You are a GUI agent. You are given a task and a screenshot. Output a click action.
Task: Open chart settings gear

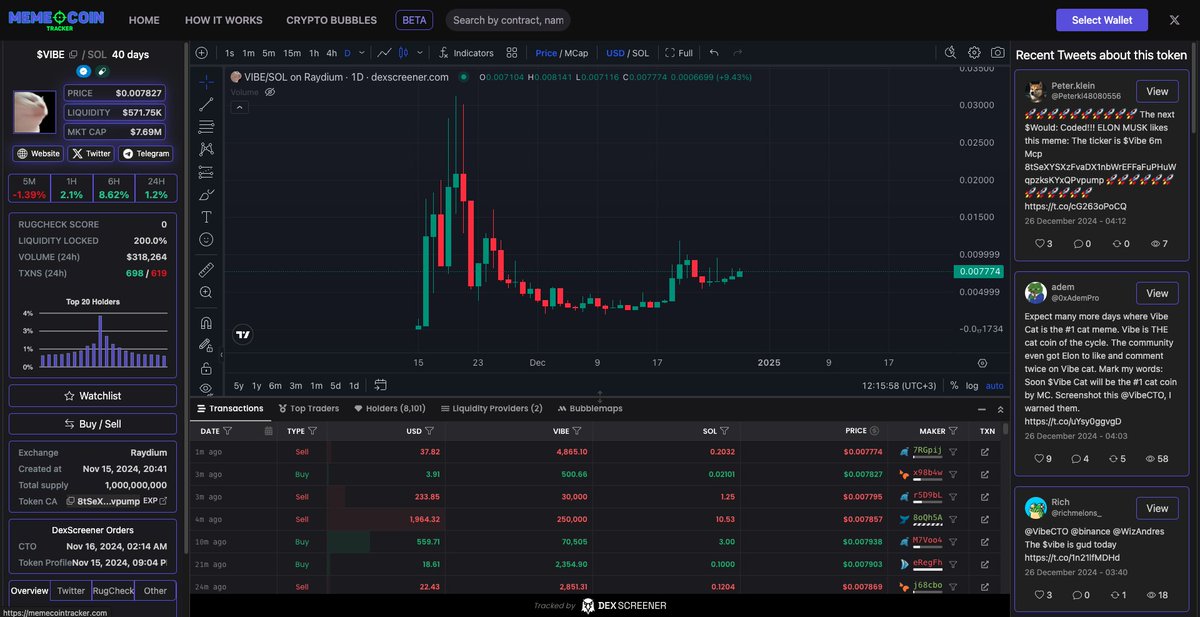[975, 53]
